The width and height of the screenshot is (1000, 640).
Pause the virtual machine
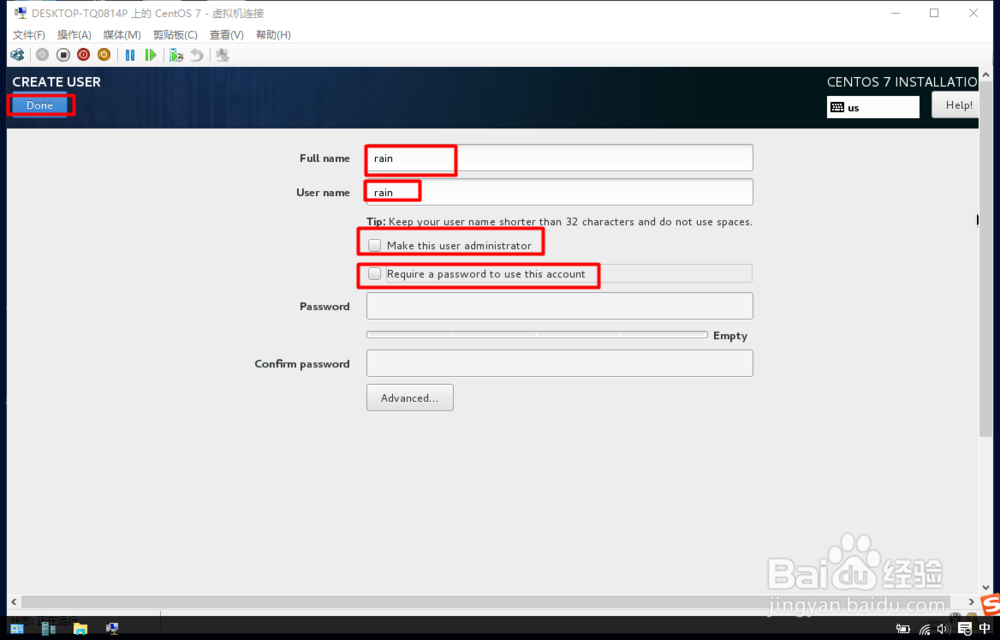130,54
